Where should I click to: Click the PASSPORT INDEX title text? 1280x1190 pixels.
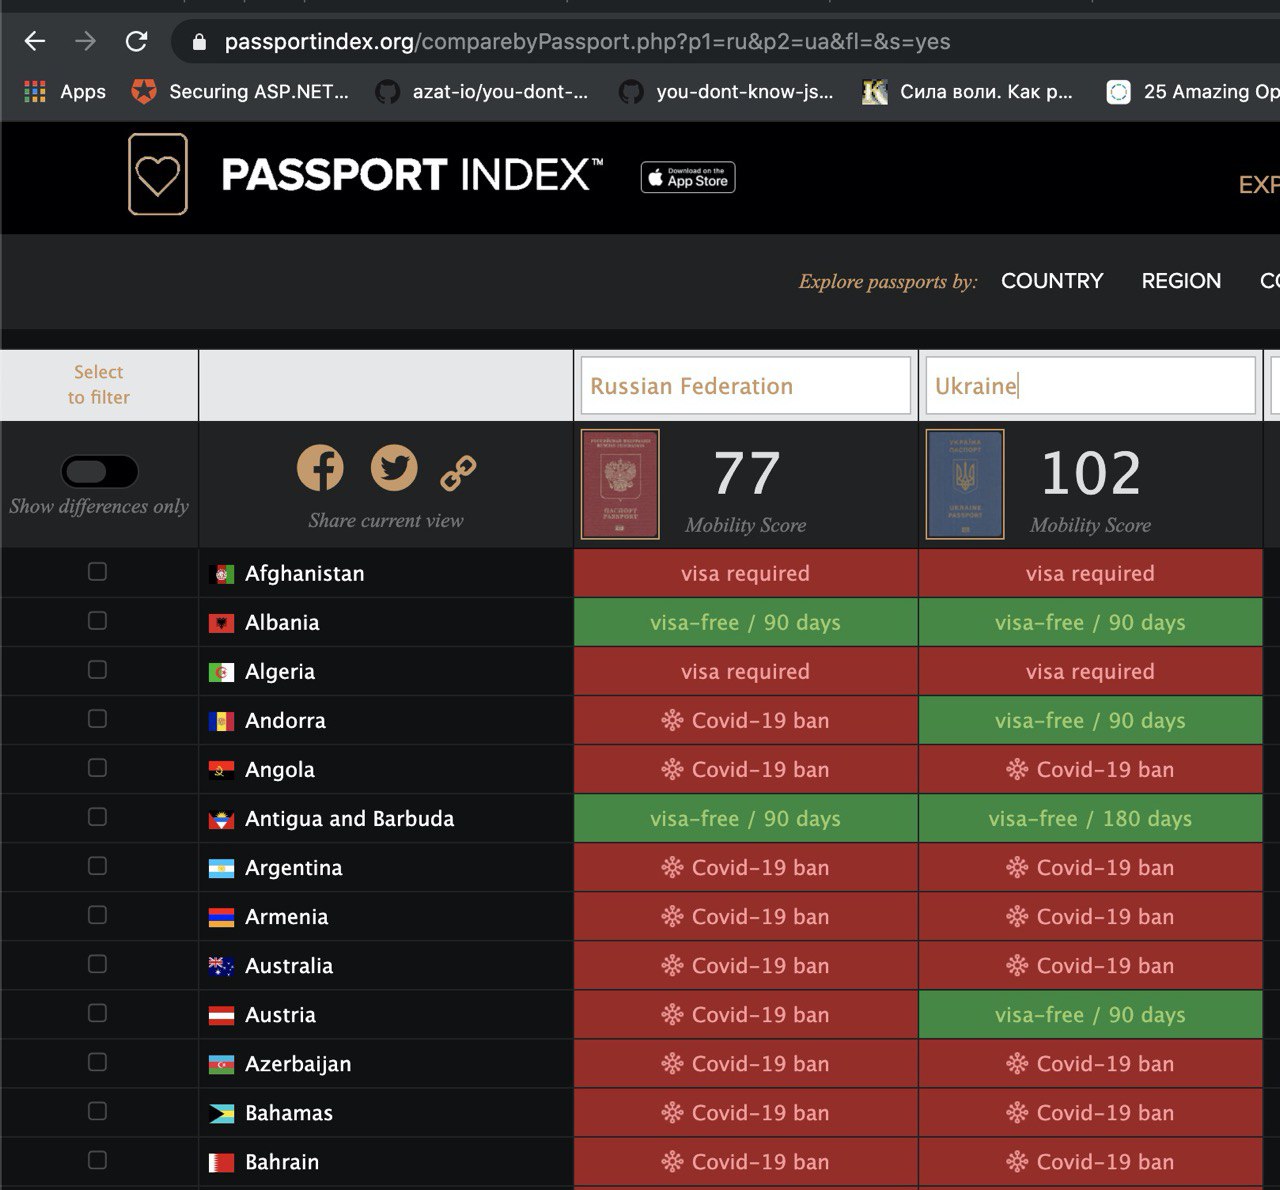[x=412, y=175]
